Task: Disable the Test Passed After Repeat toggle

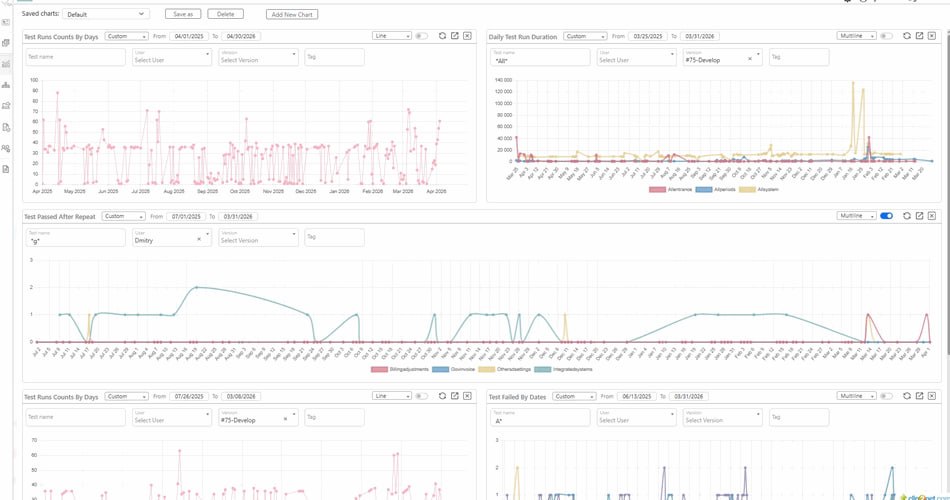Action: 886,216
